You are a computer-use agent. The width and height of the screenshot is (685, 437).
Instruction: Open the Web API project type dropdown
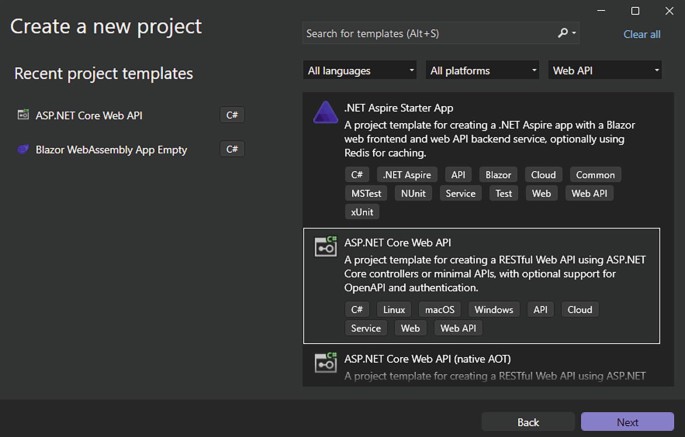[605, 70]
